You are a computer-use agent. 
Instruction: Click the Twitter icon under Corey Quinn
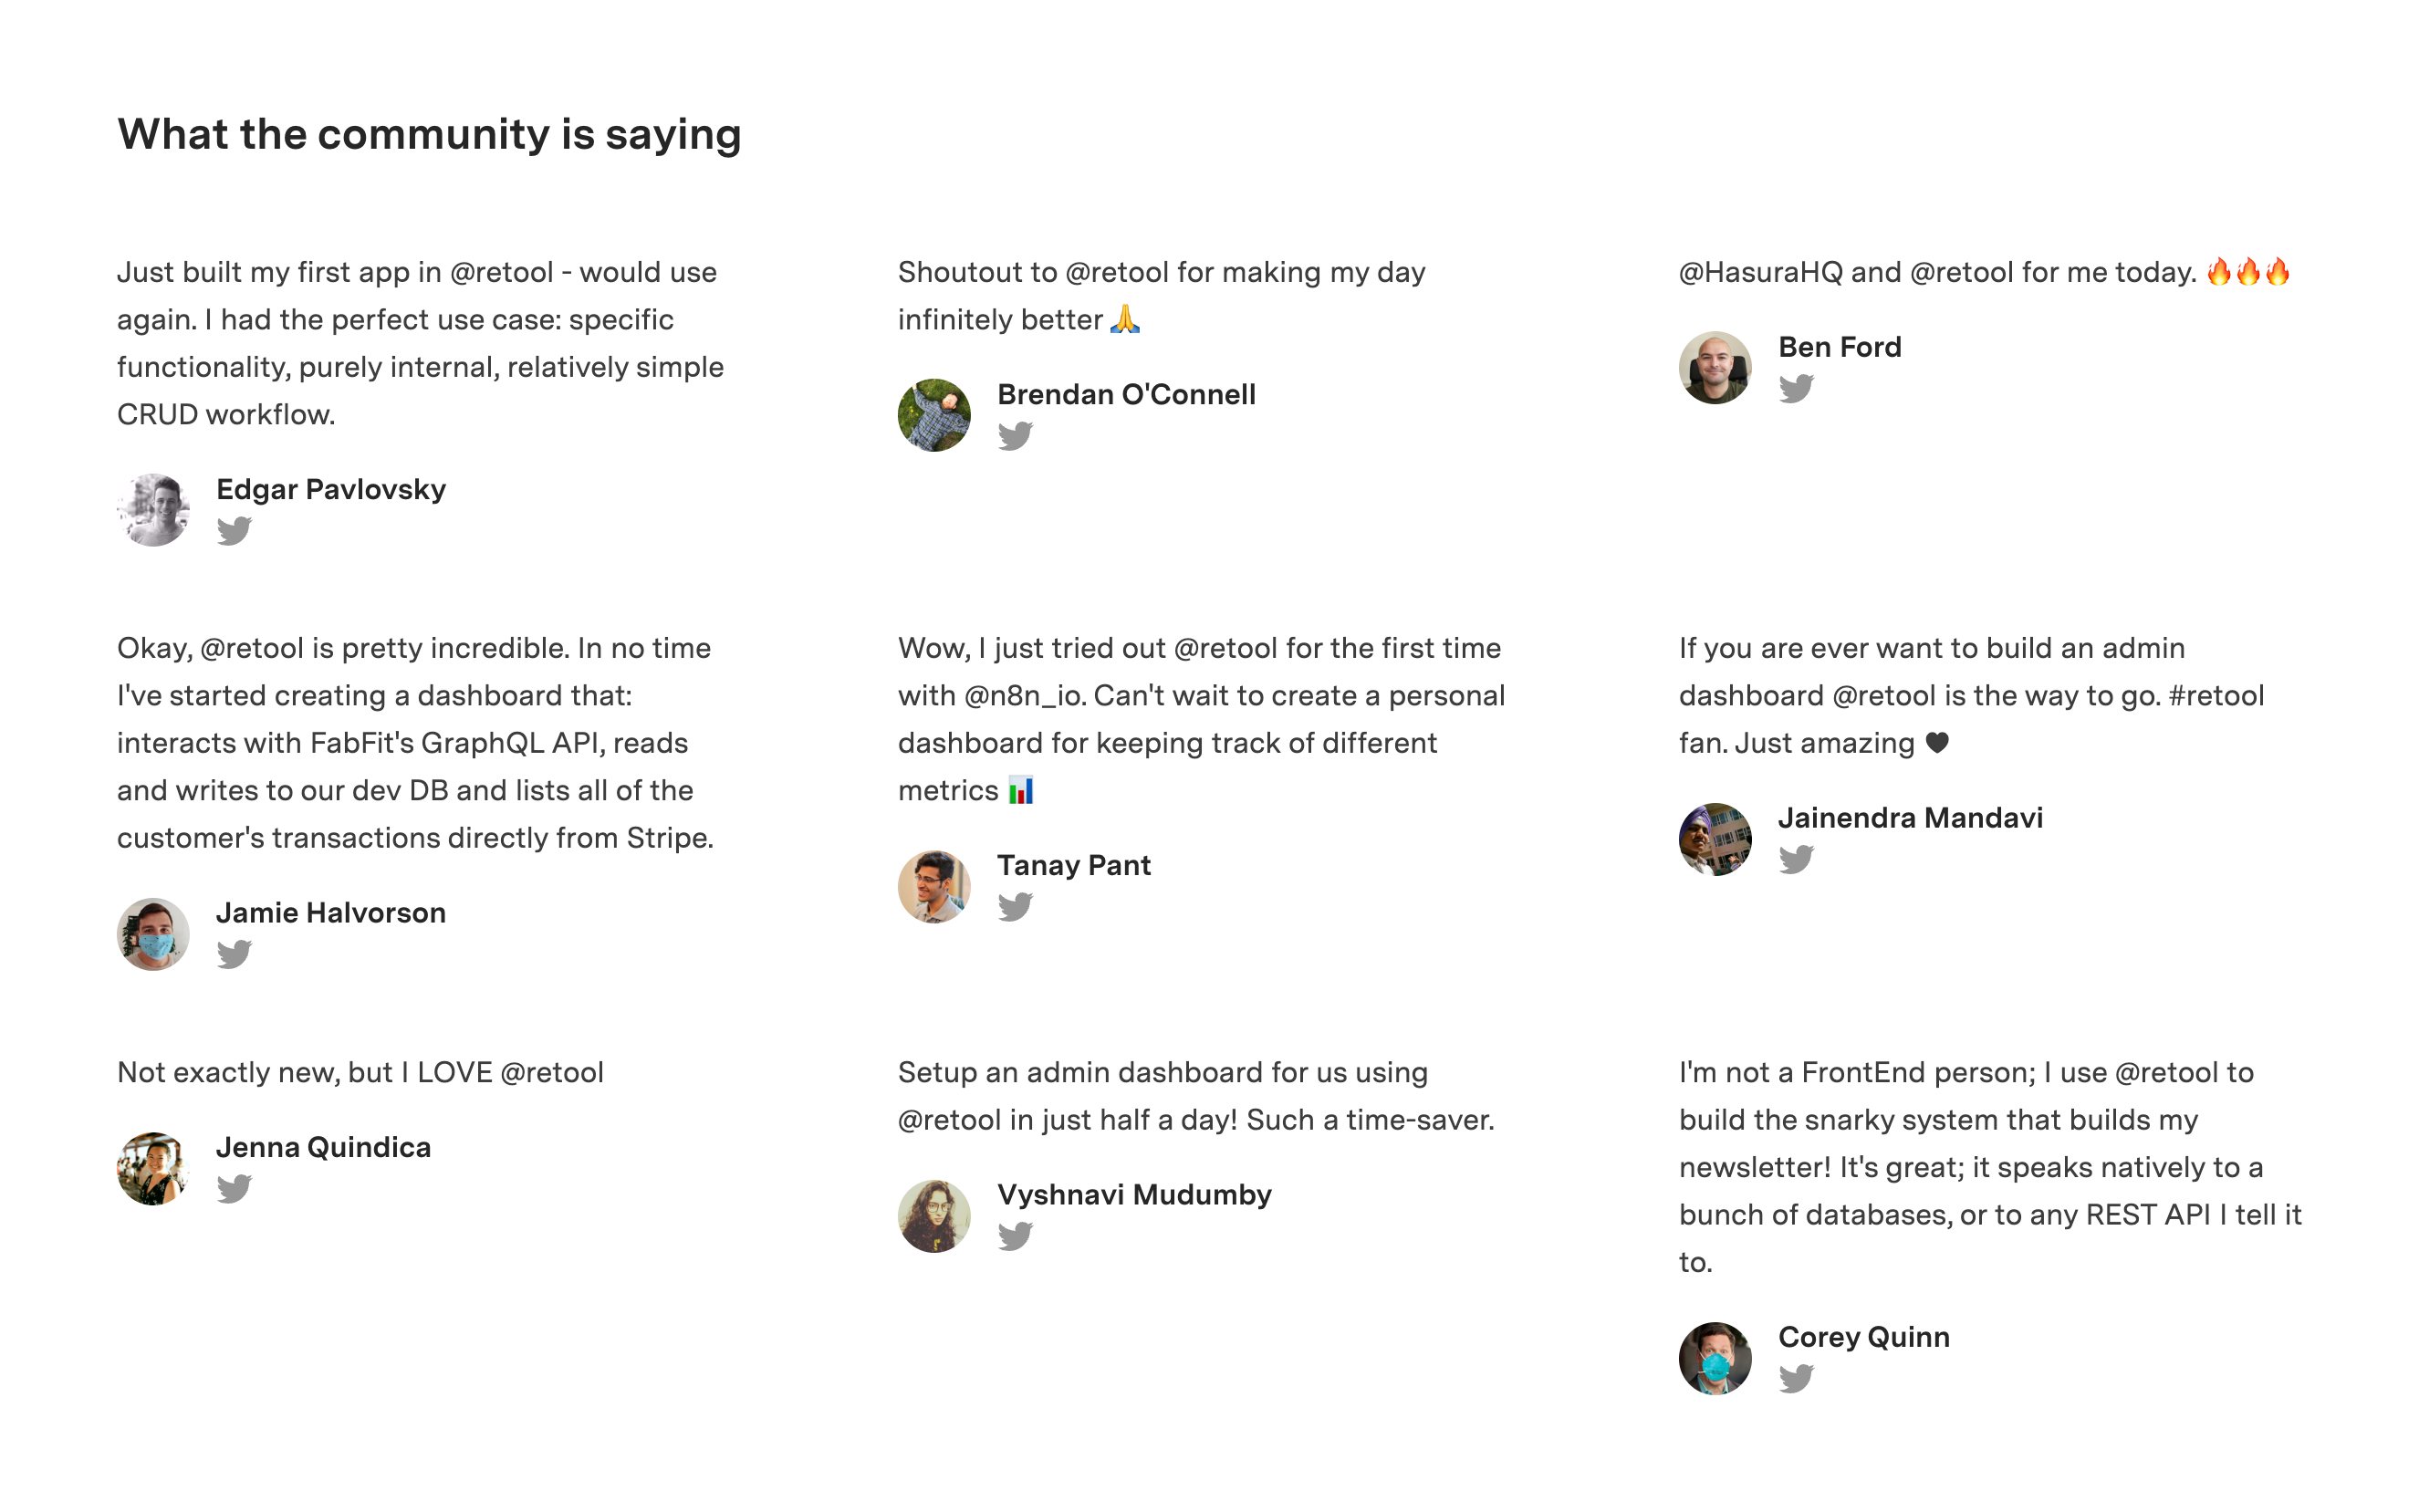[x=1796, y=1378]
